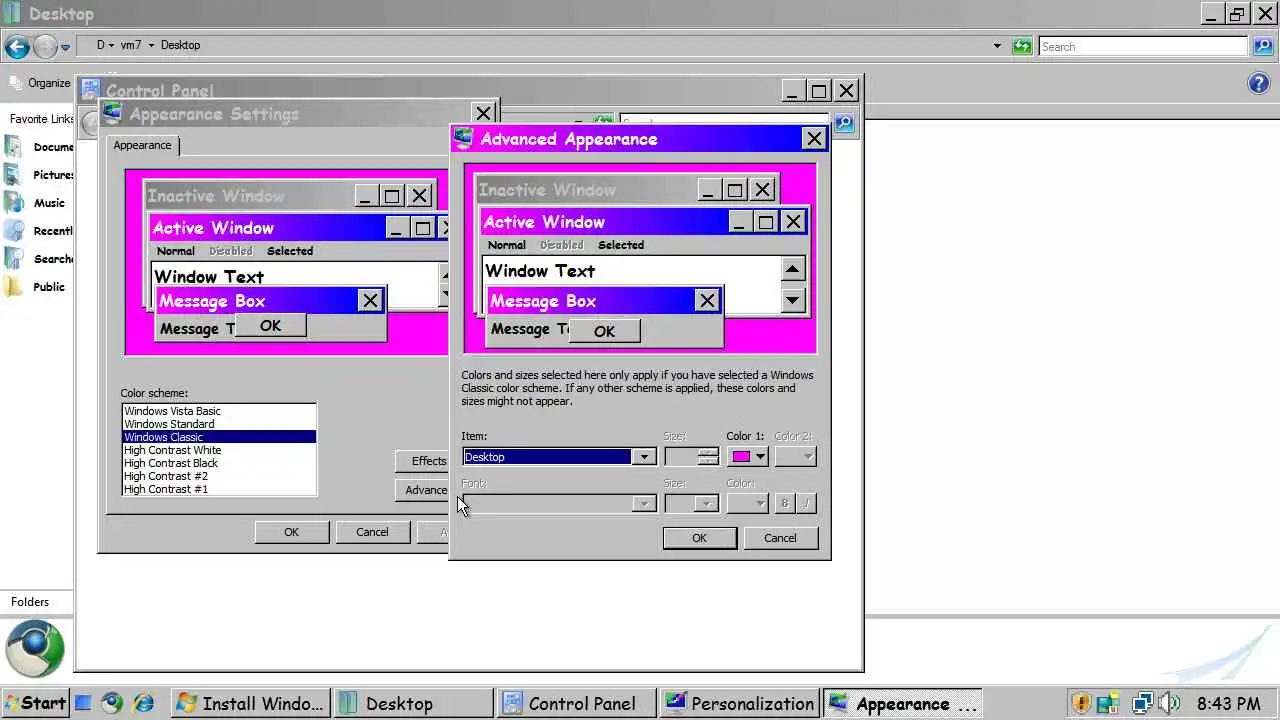Select High Contrast White color scheme
1280x720 pixels.
(219, 450)
